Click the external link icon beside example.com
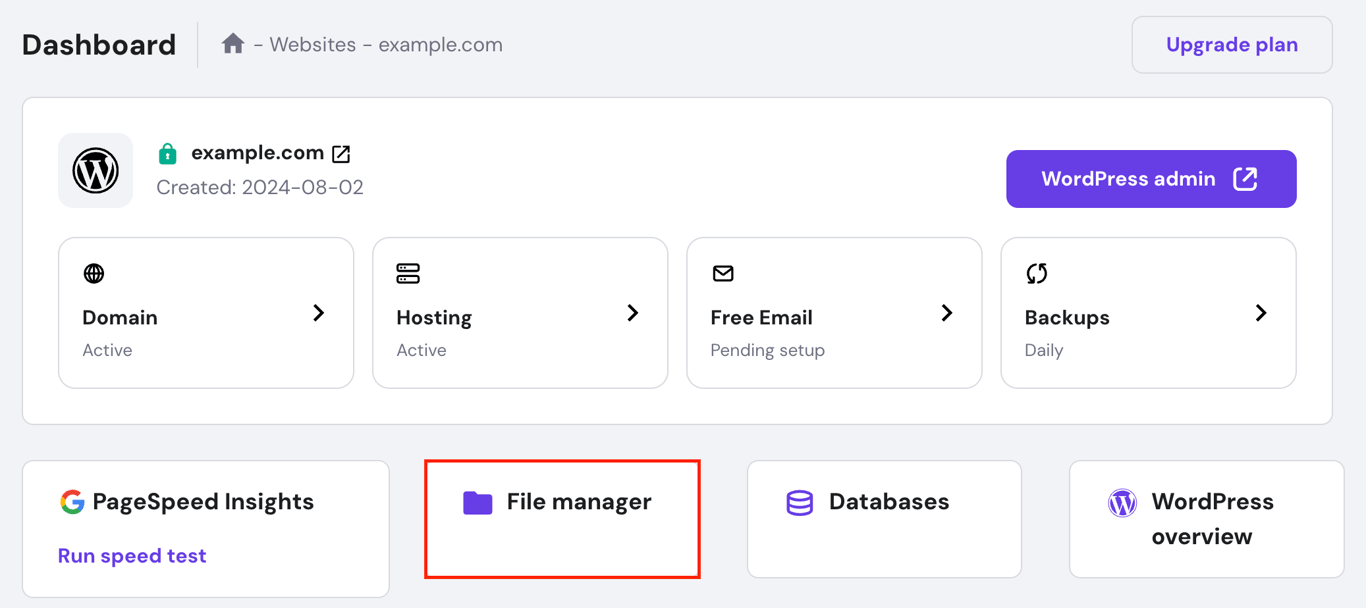Image resolution: width=1366 pixels, height=608 pixels. 341,153
